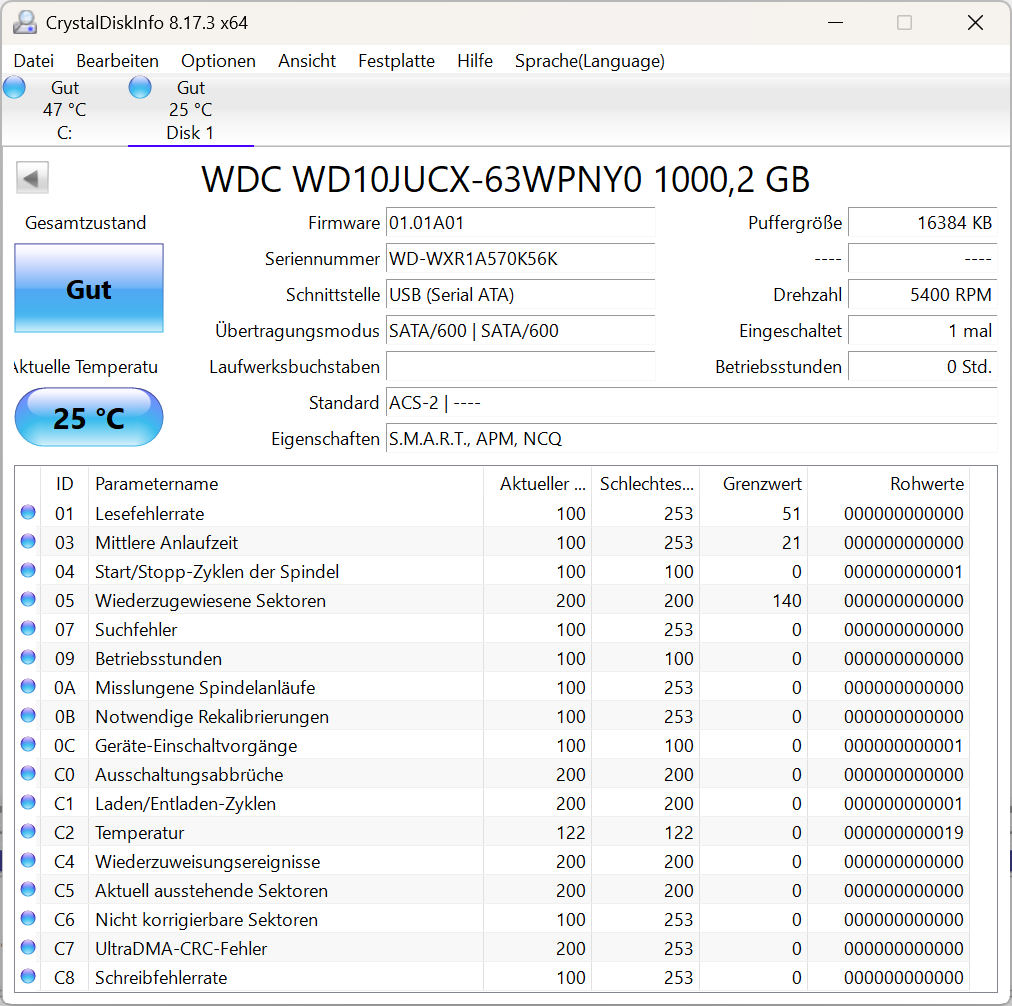Open the Hilfe menu
Screen dimensions: 1012x1006
pos(475,61)
